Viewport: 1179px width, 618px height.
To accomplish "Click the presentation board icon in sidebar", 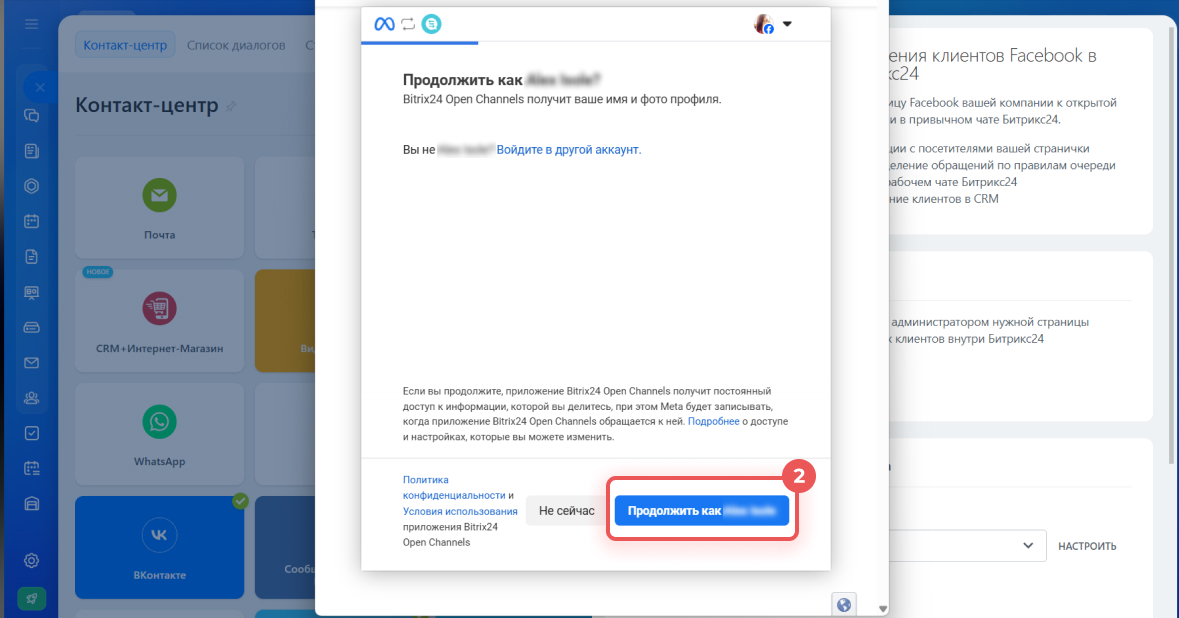I will tap(32, 292).
